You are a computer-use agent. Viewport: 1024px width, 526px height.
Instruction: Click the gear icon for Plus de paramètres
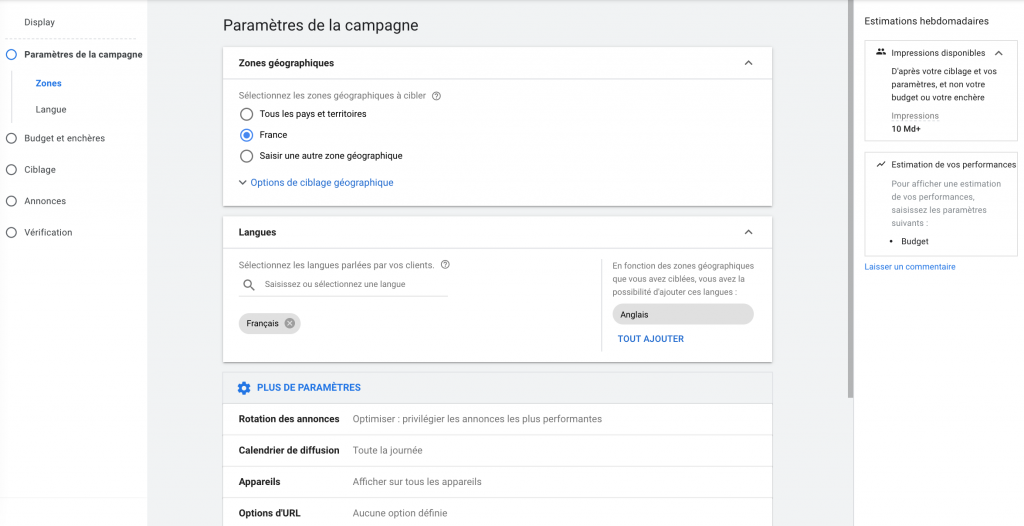click(244, 388)
